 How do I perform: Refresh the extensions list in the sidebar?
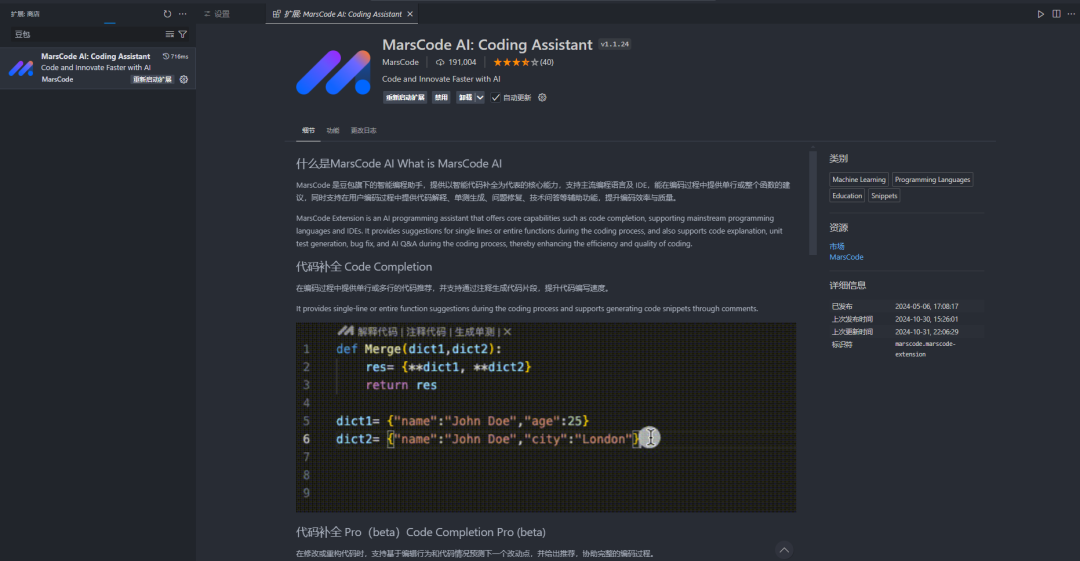pyautogui.click(x=167, y=14)
